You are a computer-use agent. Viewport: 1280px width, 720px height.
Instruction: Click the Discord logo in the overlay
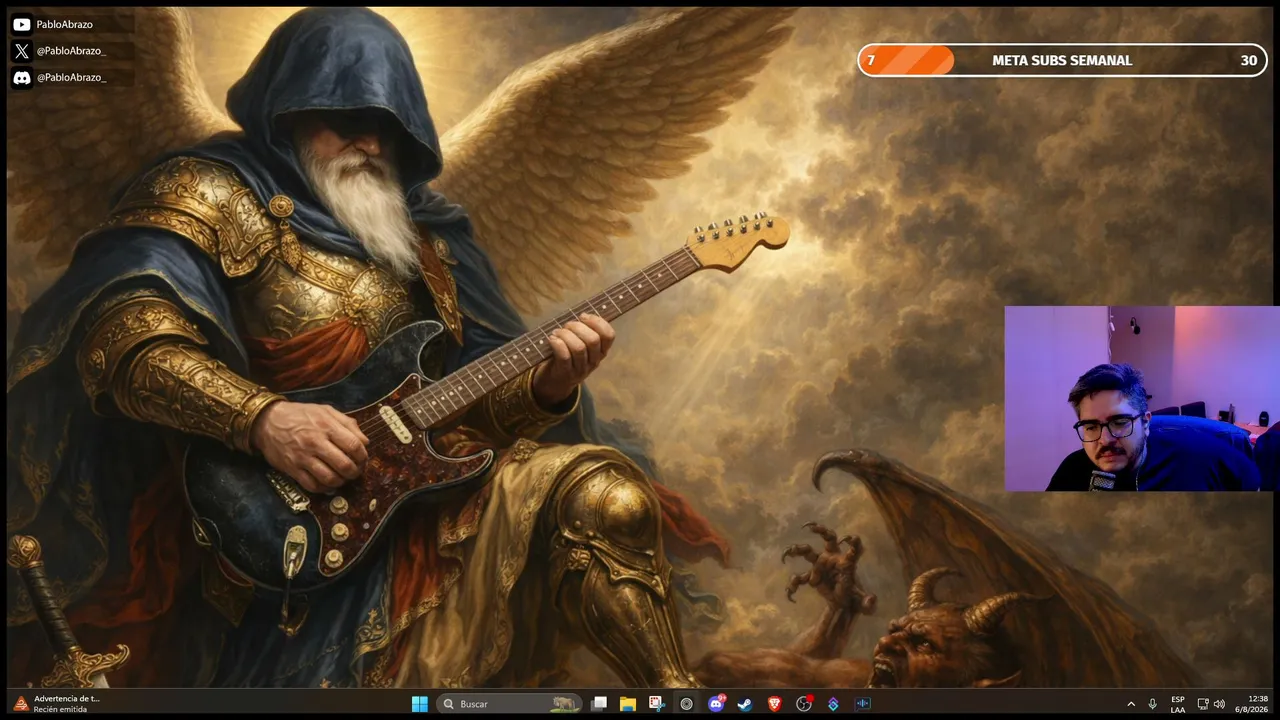[x=21, y=78]
